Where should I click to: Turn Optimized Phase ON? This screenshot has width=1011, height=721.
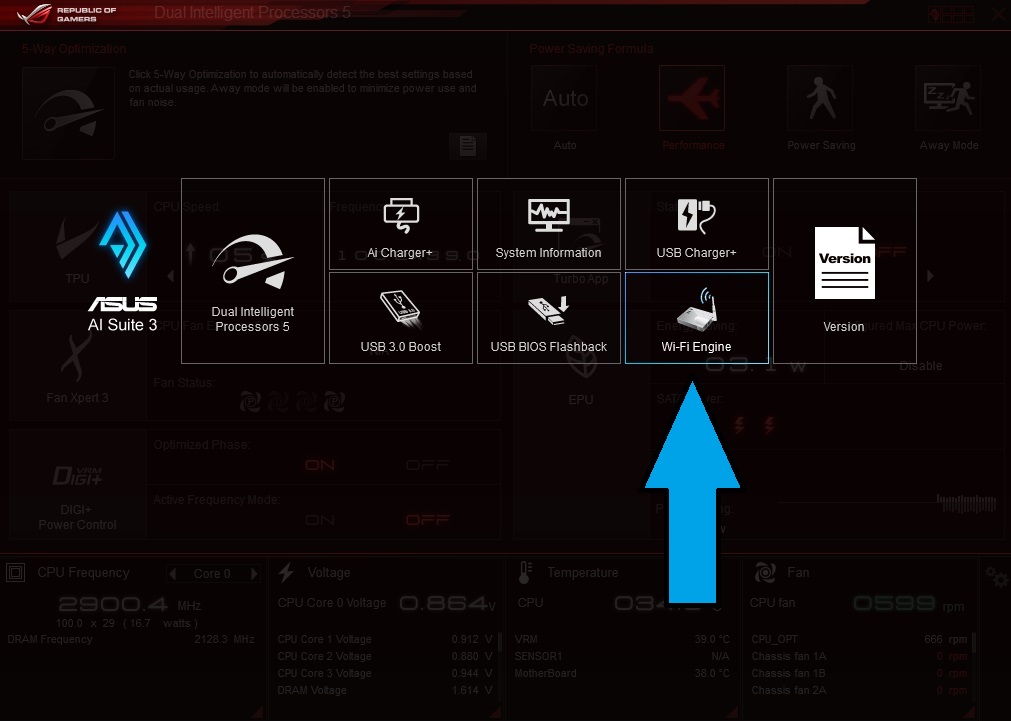pos(320,465)
